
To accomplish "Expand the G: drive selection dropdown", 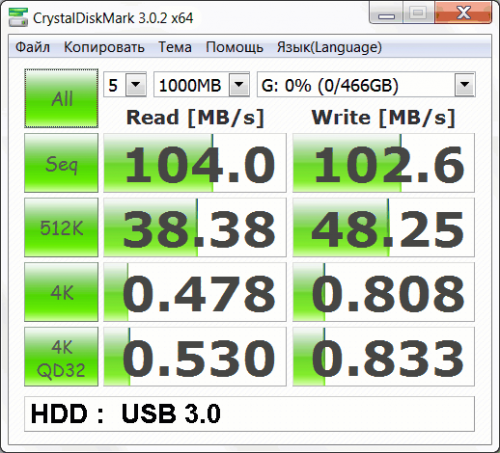I will tap(465, 84).
